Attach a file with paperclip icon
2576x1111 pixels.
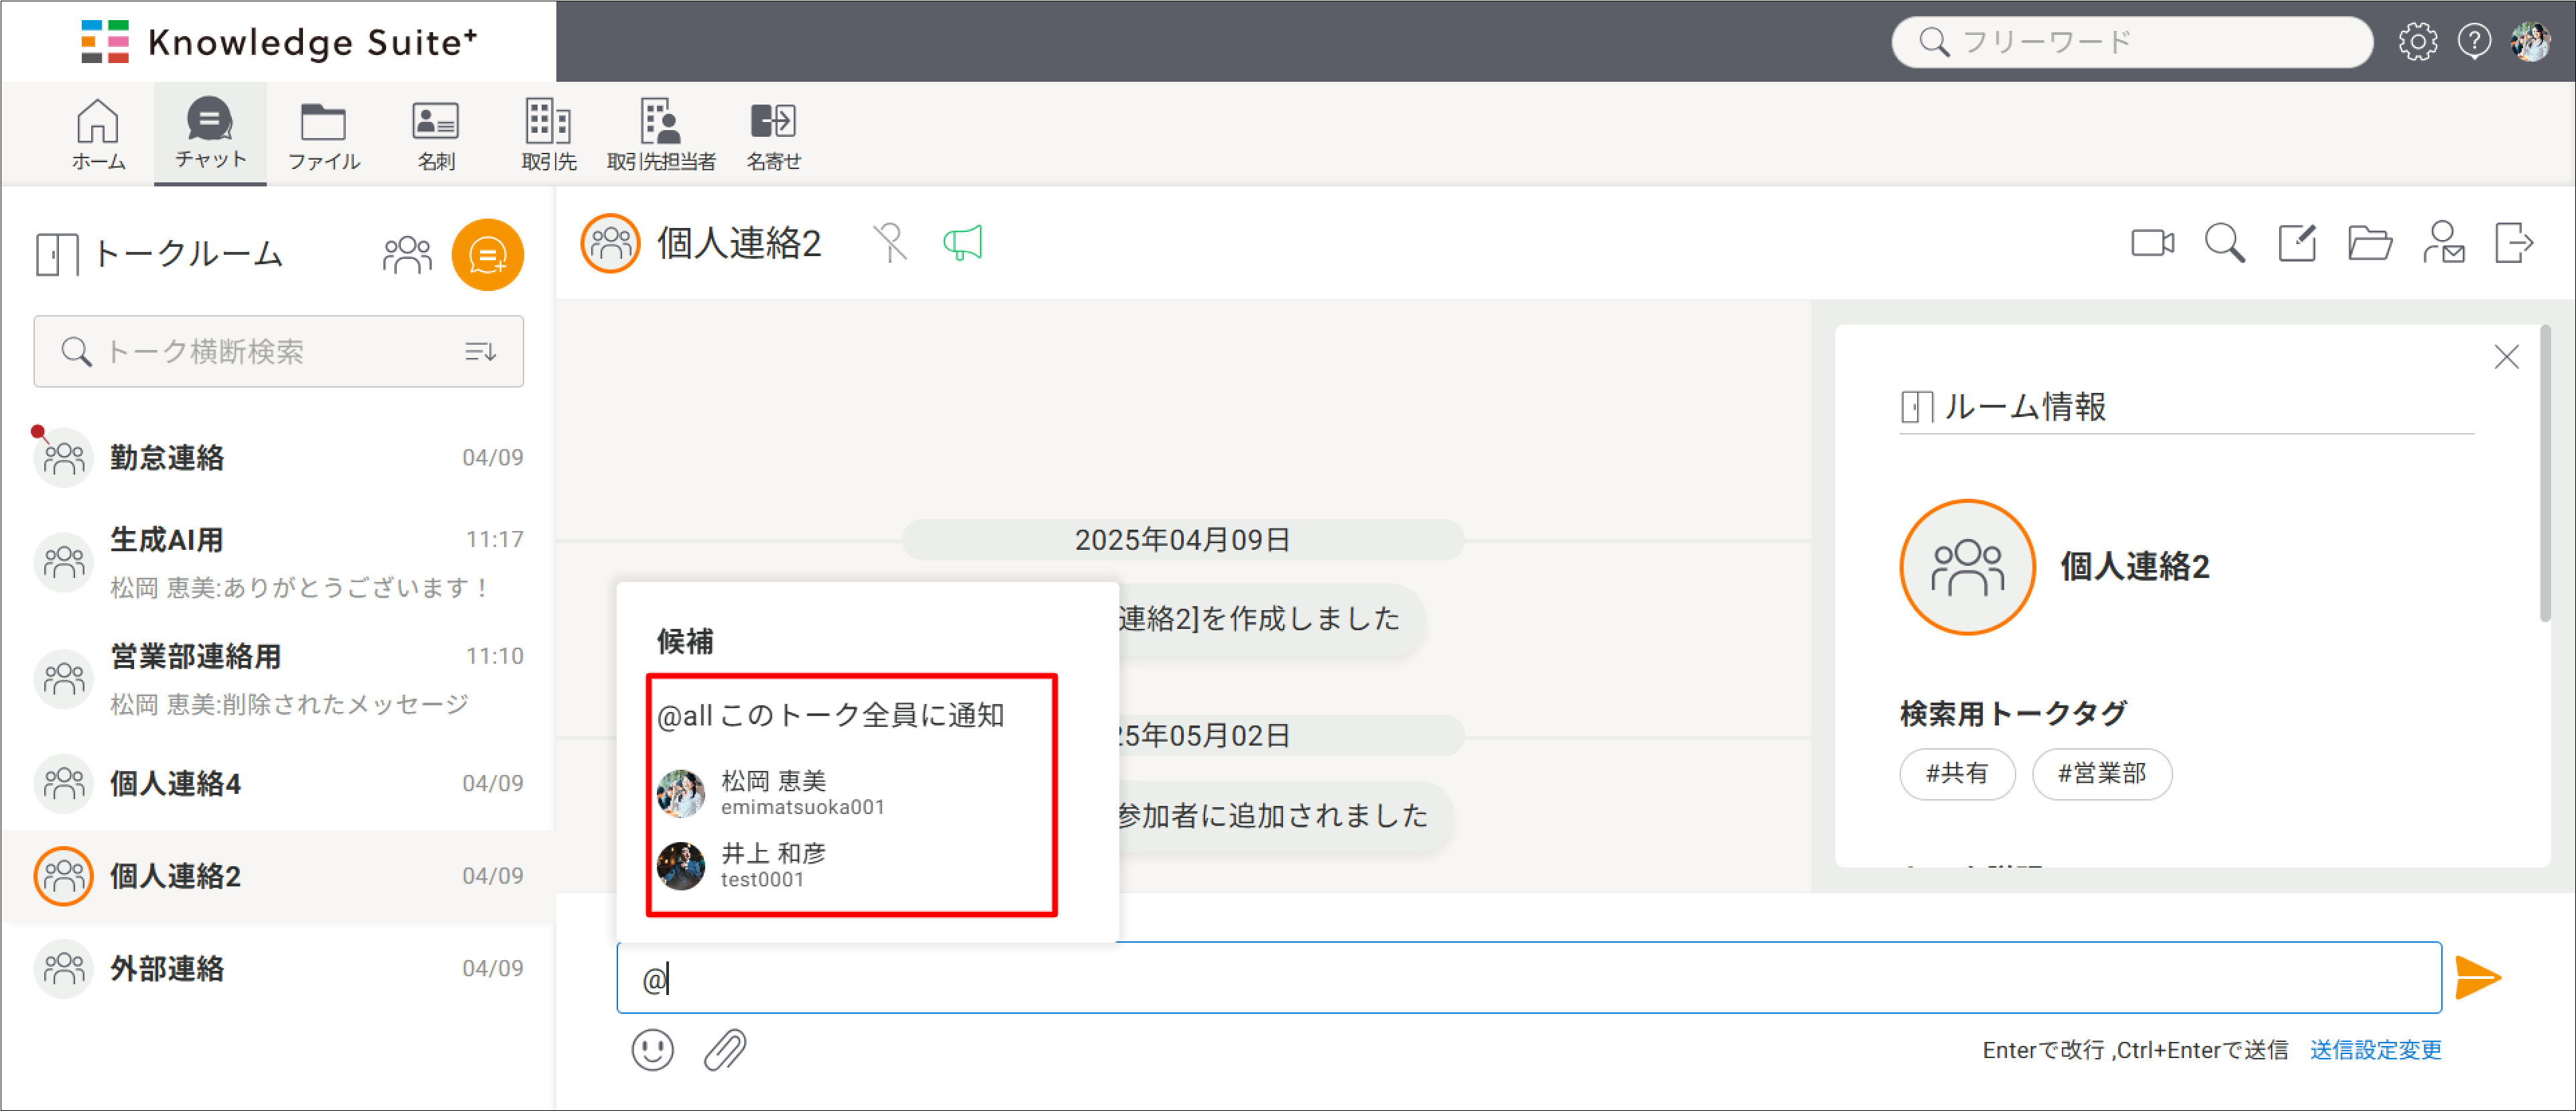724,1050
